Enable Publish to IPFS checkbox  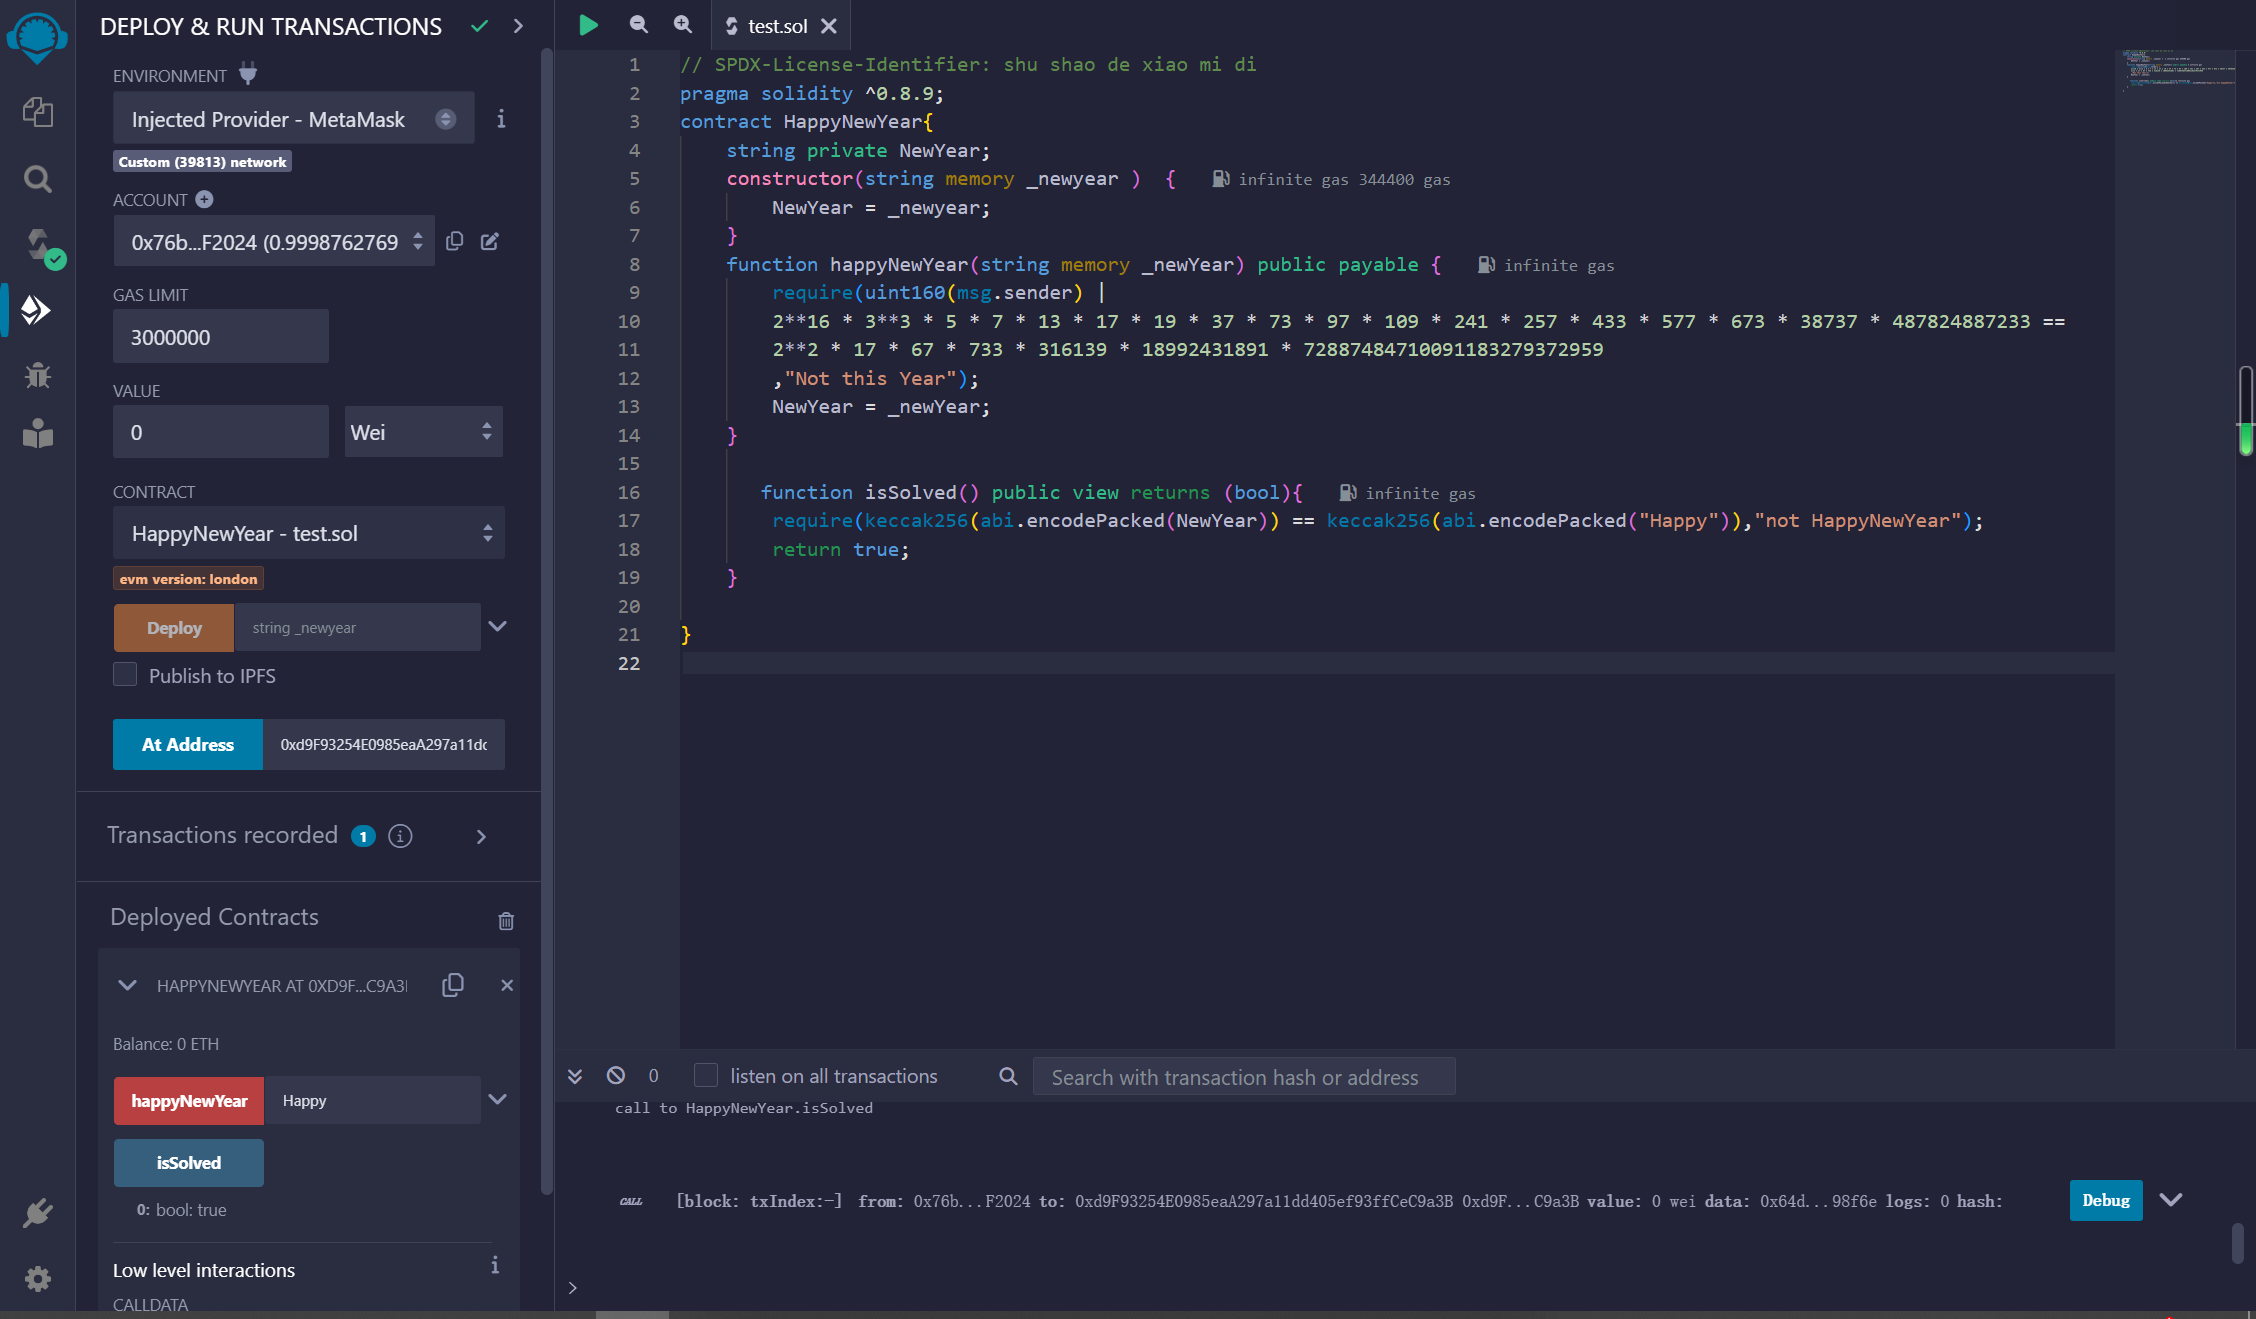125,675
